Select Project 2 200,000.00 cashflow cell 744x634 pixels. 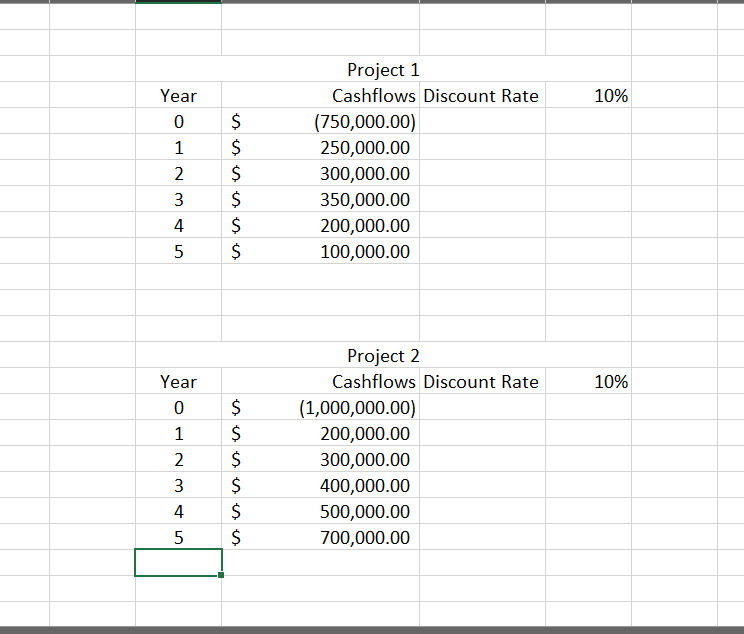[320, 433]
